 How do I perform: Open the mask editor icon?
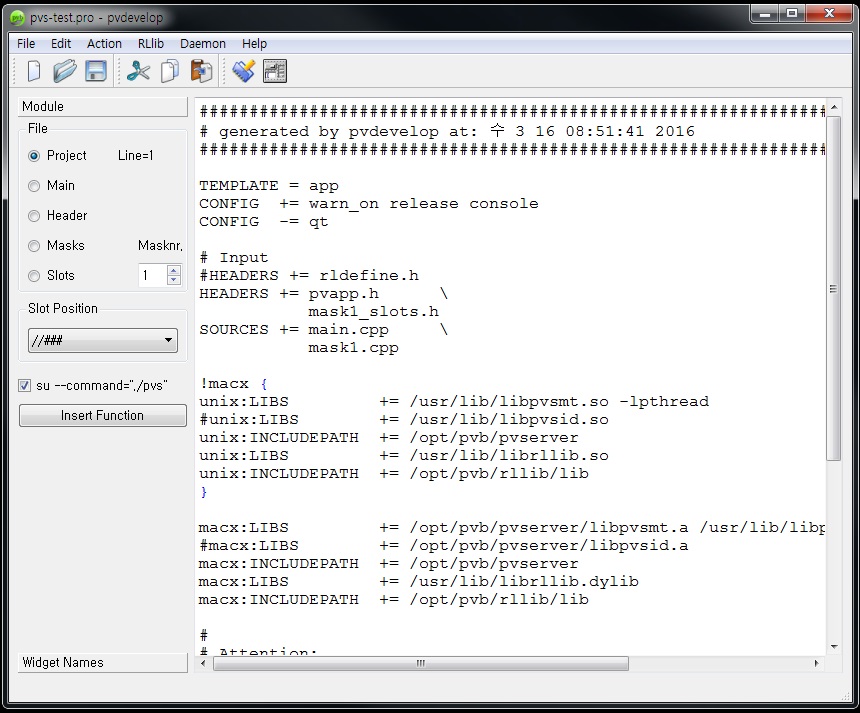(x=274, y=70)
